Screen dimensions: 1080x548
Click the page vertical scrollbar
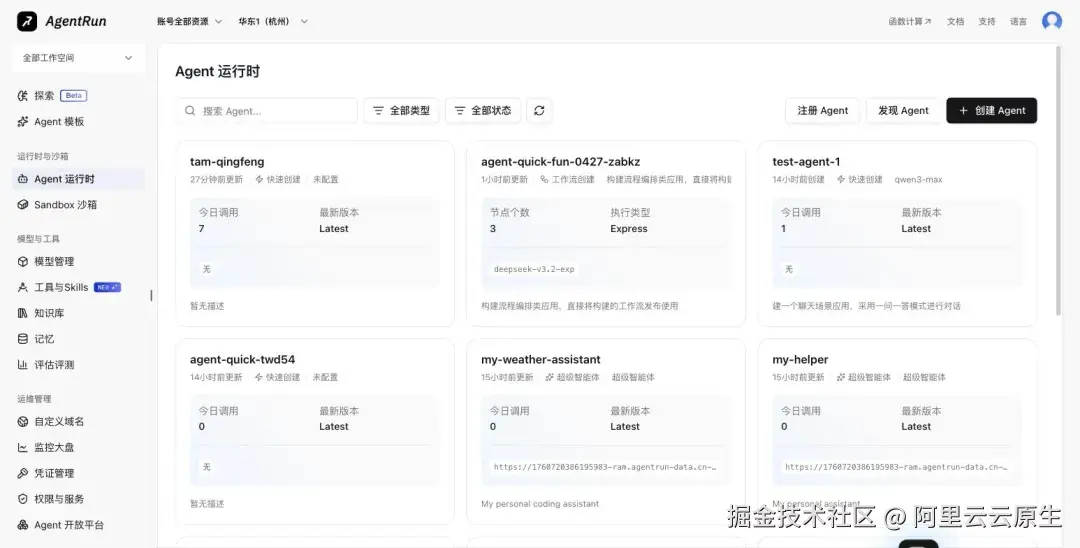point(1059,180)
